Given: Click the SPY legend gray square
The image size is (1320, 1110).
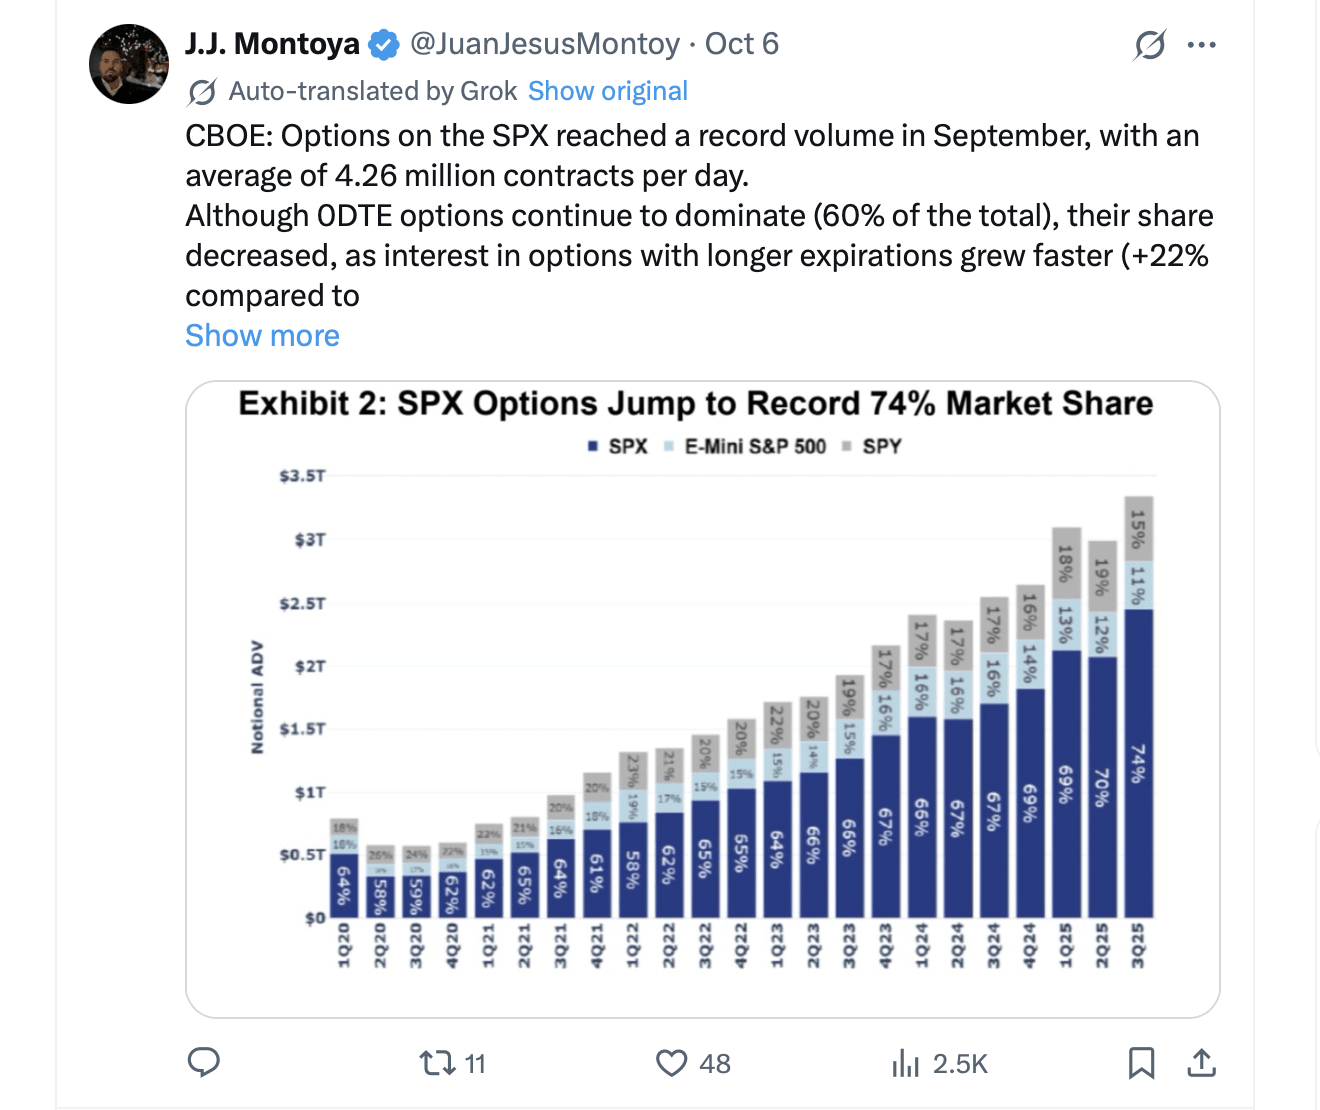Looking at the screenshot, I should (x=847, y=447).
